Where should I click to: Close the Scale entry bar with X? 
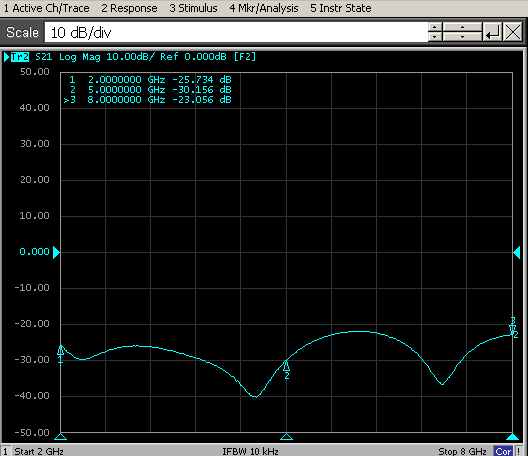coord(513,32)
